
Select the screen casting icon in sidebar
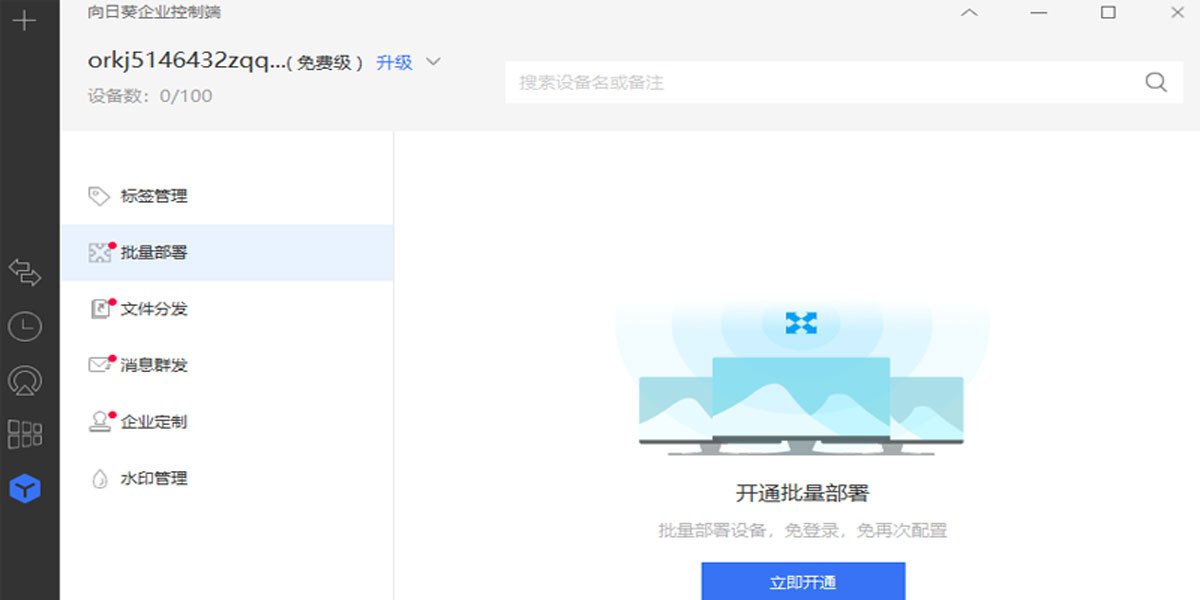coord(24,380)
